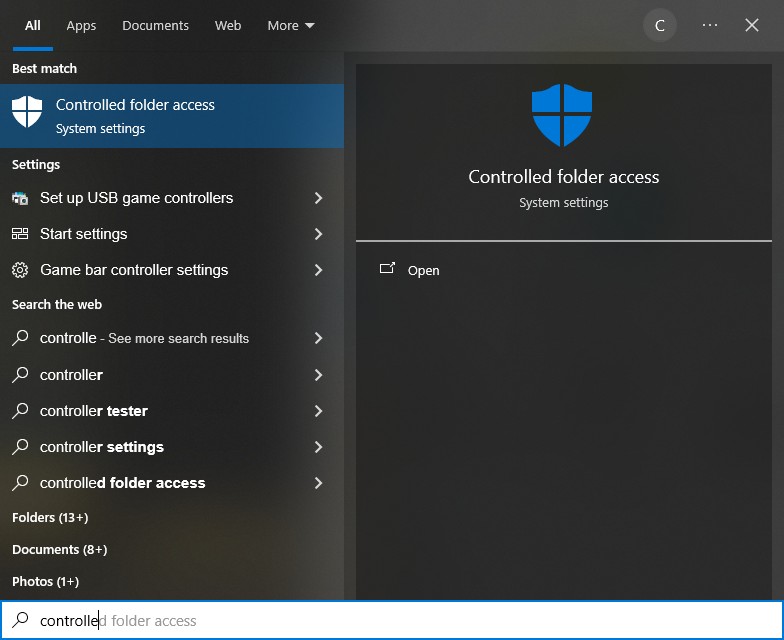This screenshot has height=640, width=784.
Task: Open Start settings result
Action: point(172,234)
